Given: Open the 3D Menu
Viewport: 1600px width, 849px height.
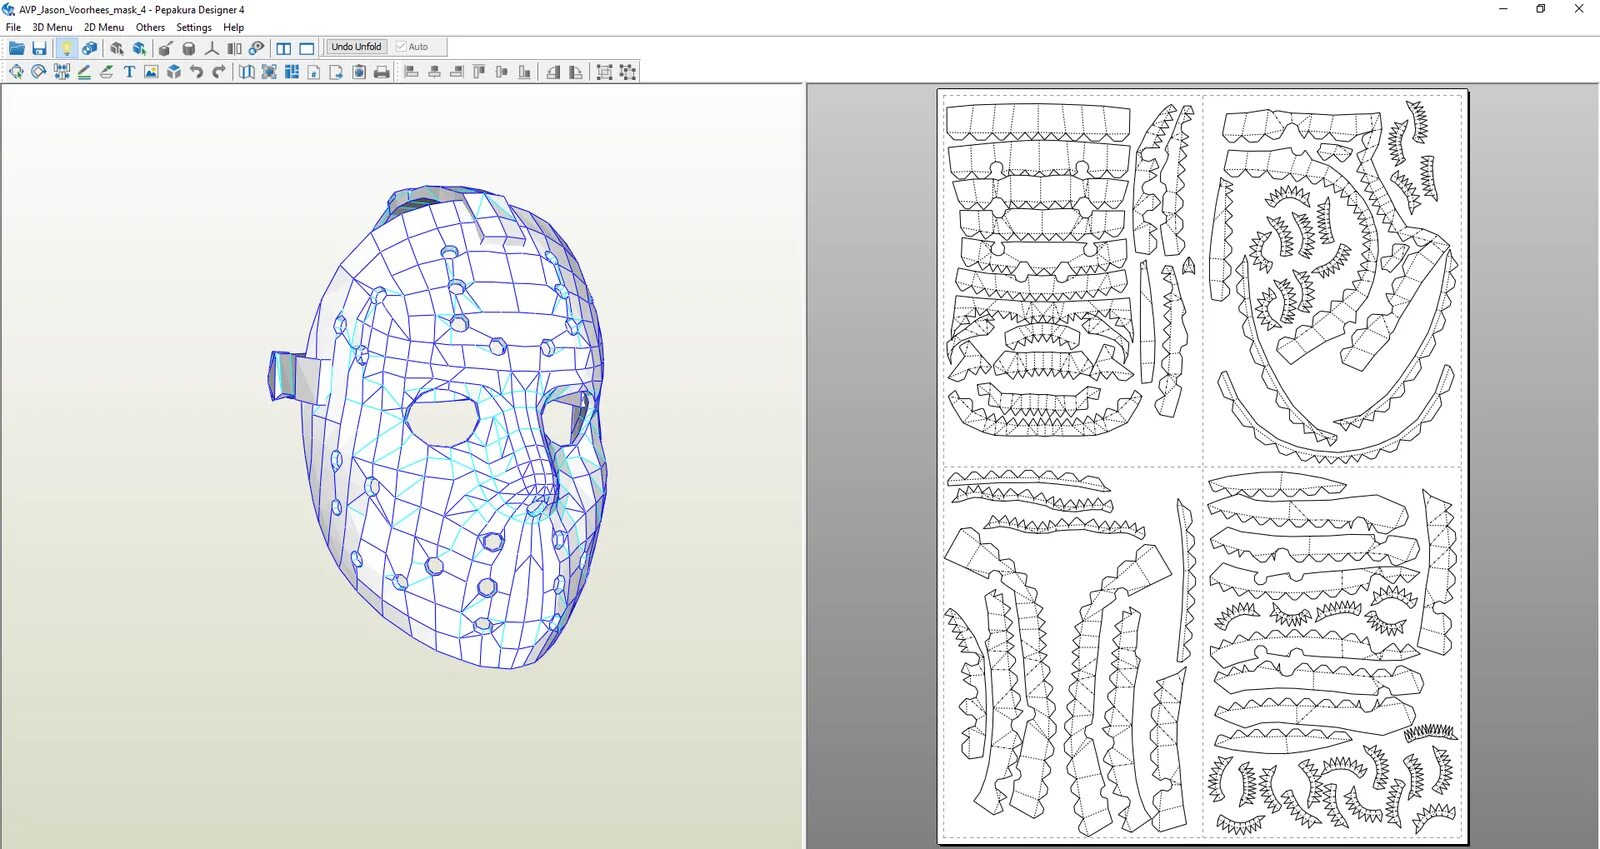Looking at the screenshot, I should (52, 28).
